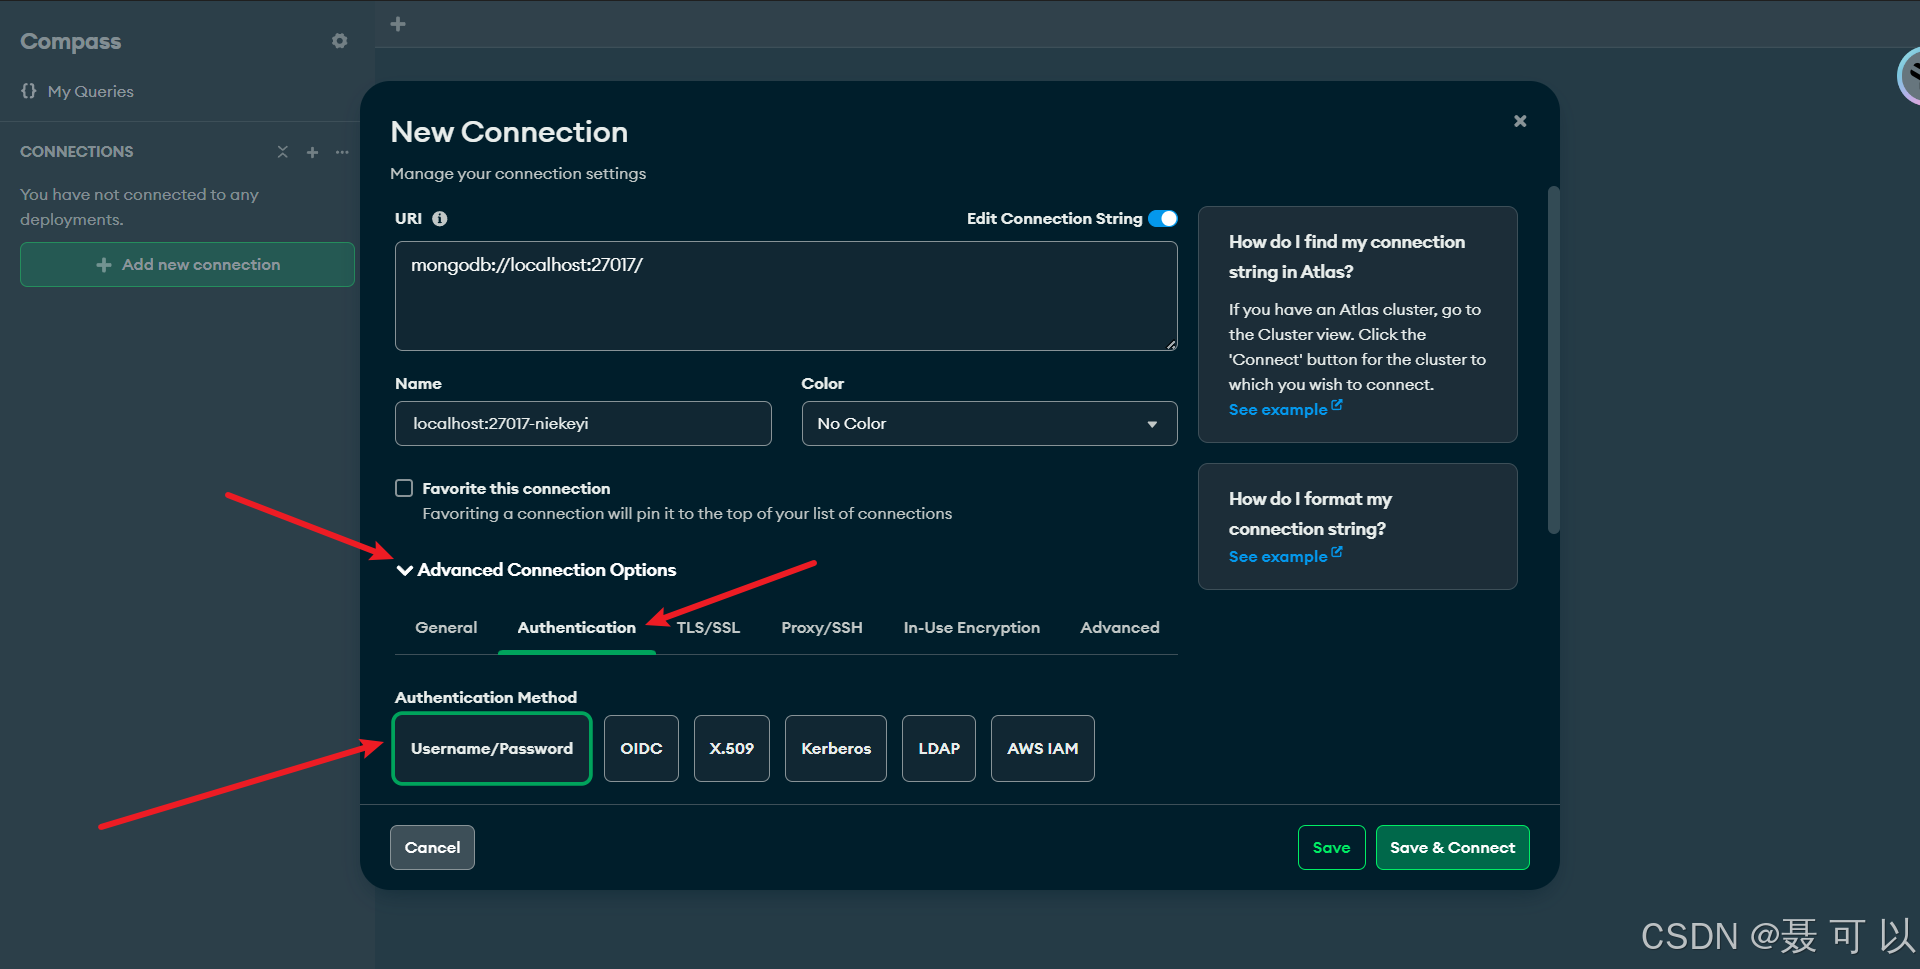Viewport: 1920px width, 969px height.
Task: Select X.509 authentication method
Action: click(x=732, y=748)
